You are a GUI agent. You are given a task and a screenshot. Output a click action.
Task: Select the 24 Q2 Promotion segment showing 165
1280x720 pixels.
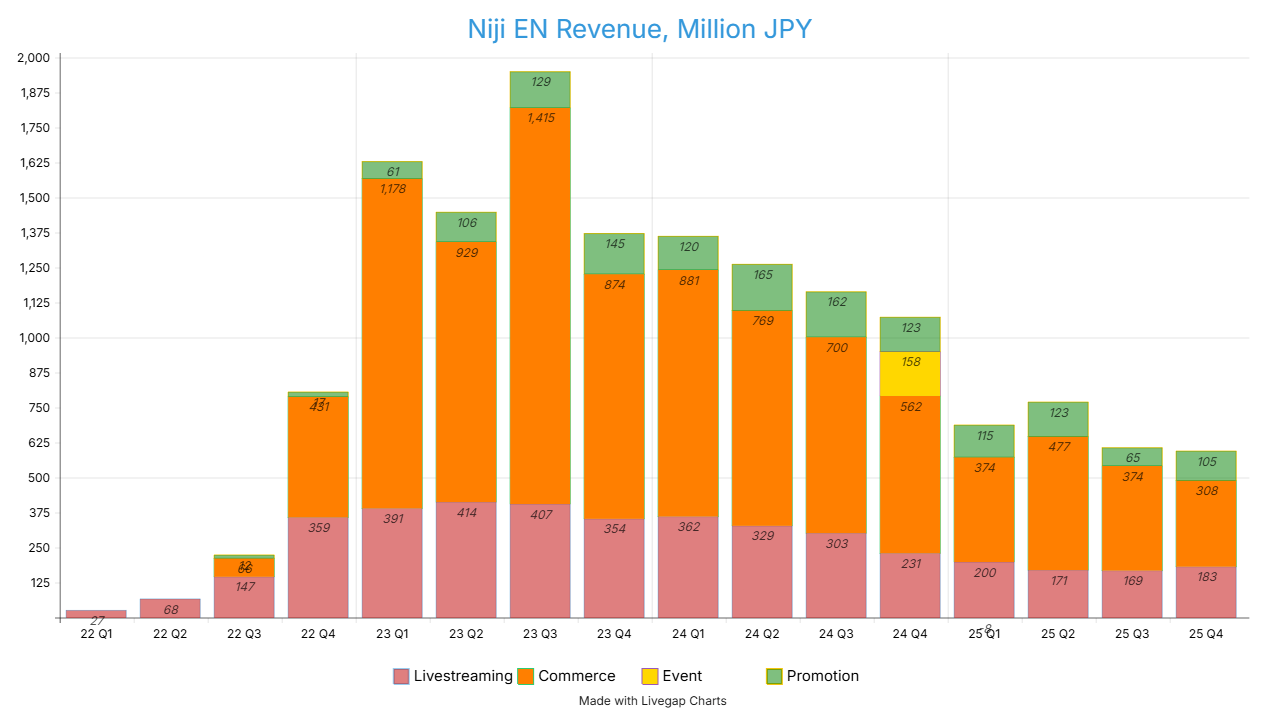pyautogui.click(x=762, y=288)
